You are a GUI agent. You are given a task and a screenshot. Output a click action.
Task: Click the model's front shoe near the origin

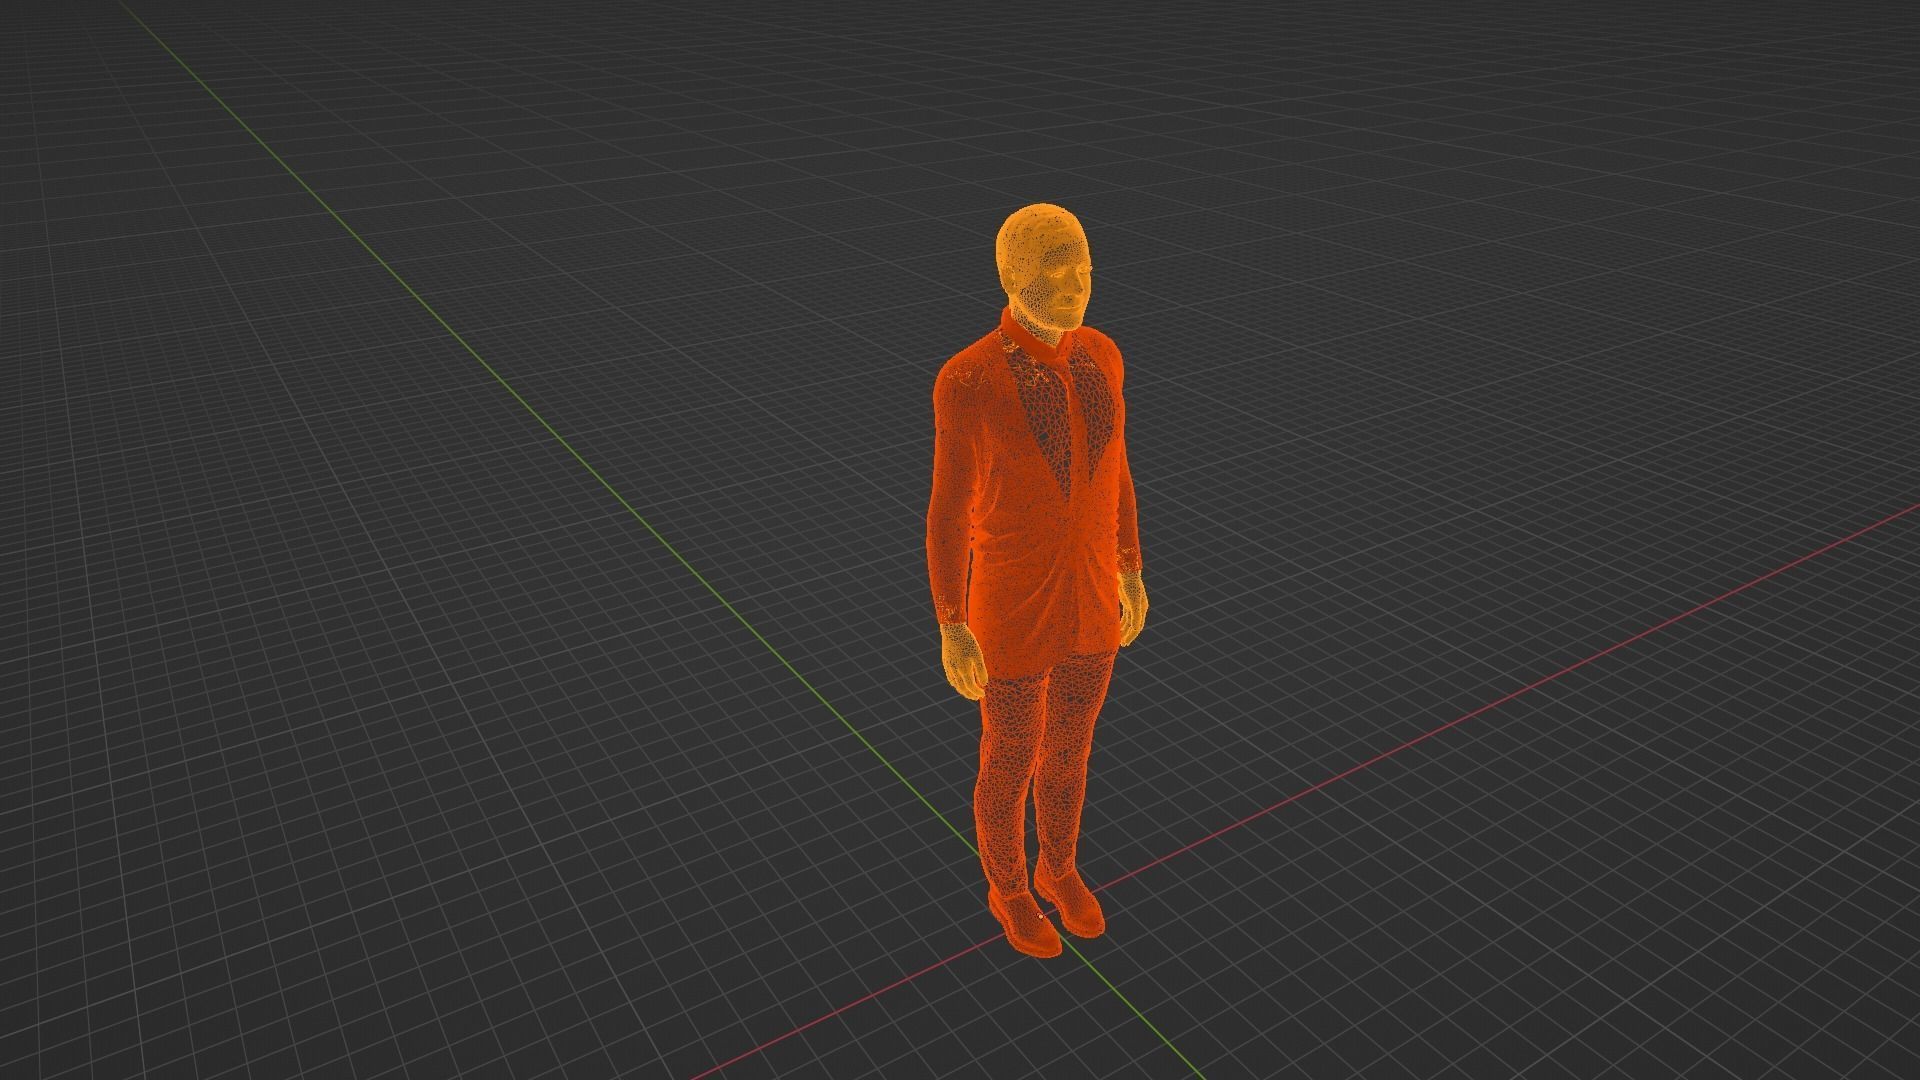[1024, 922]
